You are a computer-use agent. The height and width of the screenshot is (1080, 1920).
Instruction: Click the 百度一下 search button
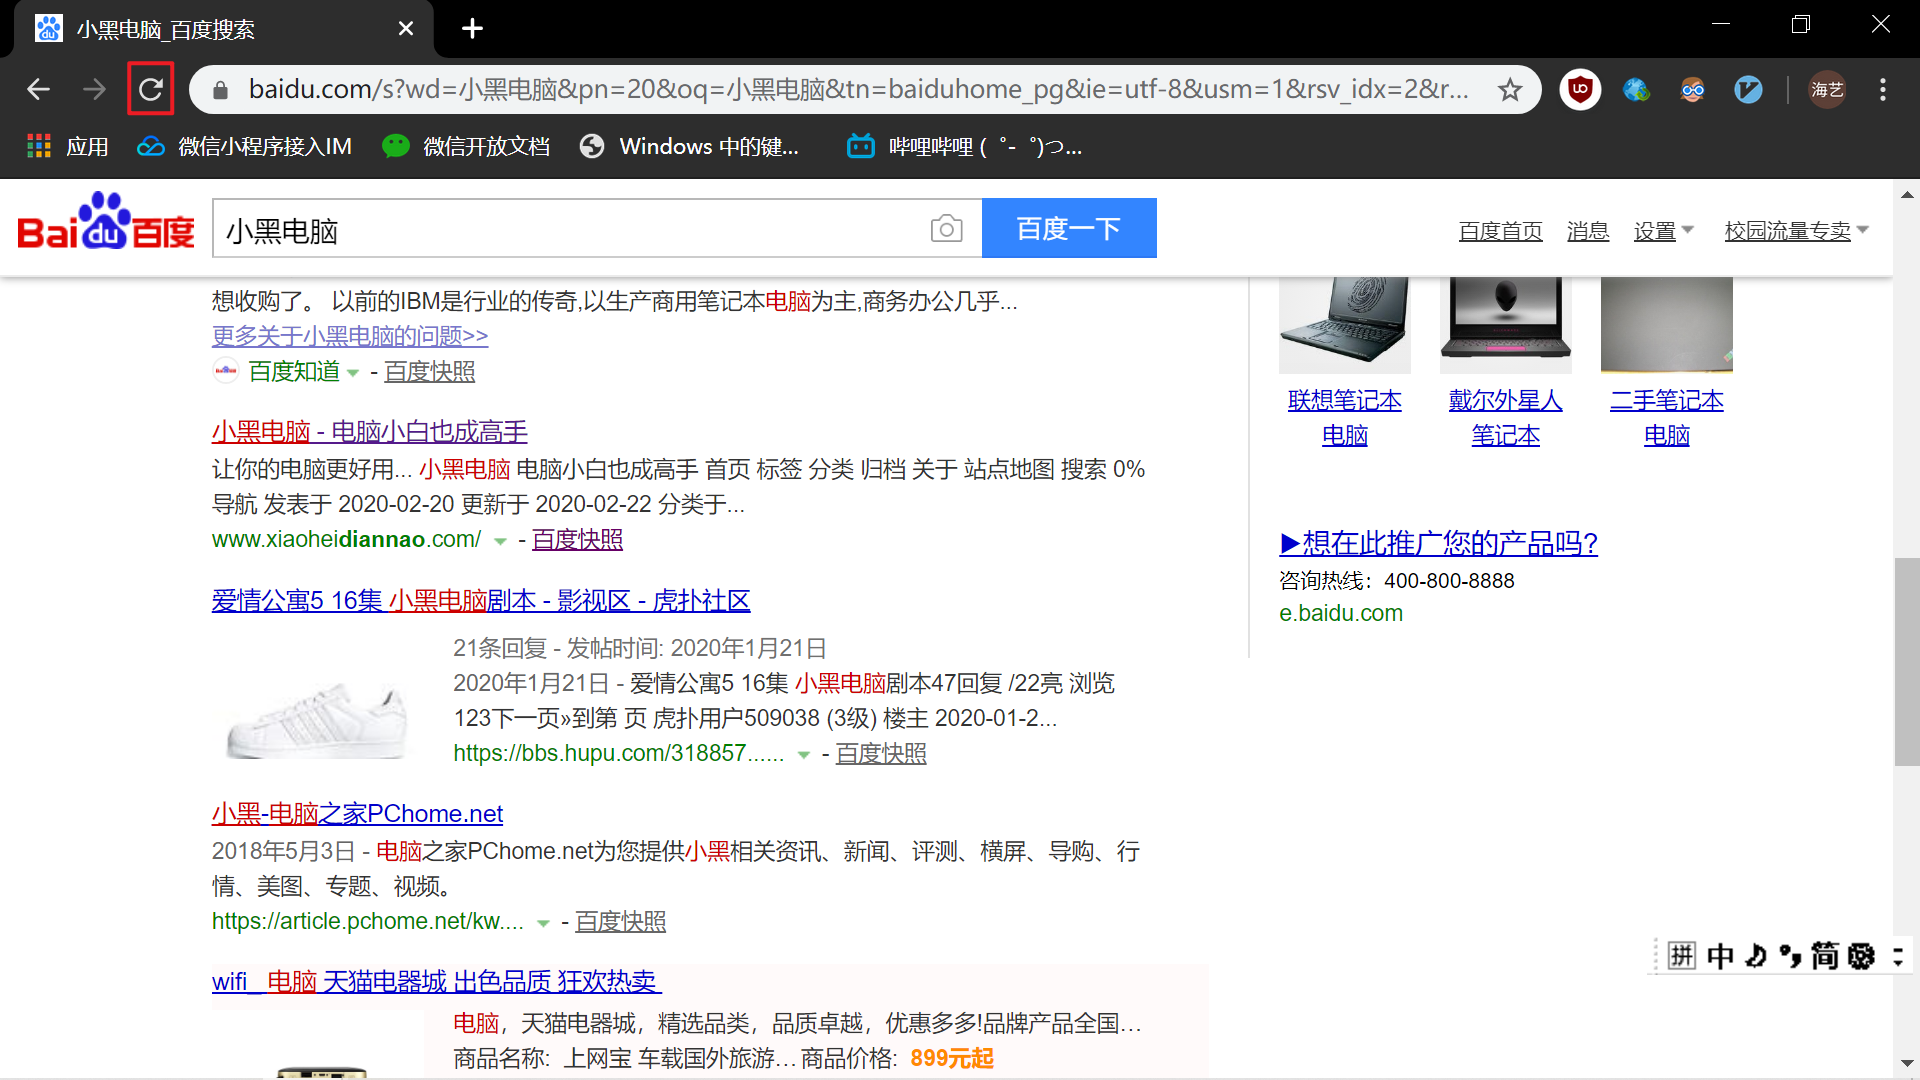[1069, 228]
